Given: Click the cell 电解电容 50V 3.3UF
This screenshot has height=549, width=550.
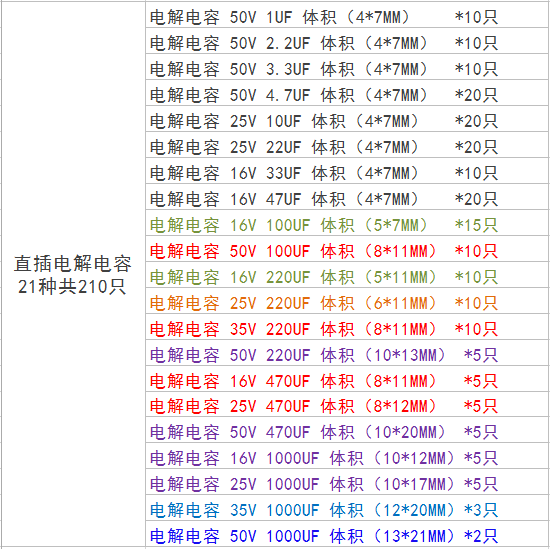Looking at the screenshot, I should (x=348, y=67).
